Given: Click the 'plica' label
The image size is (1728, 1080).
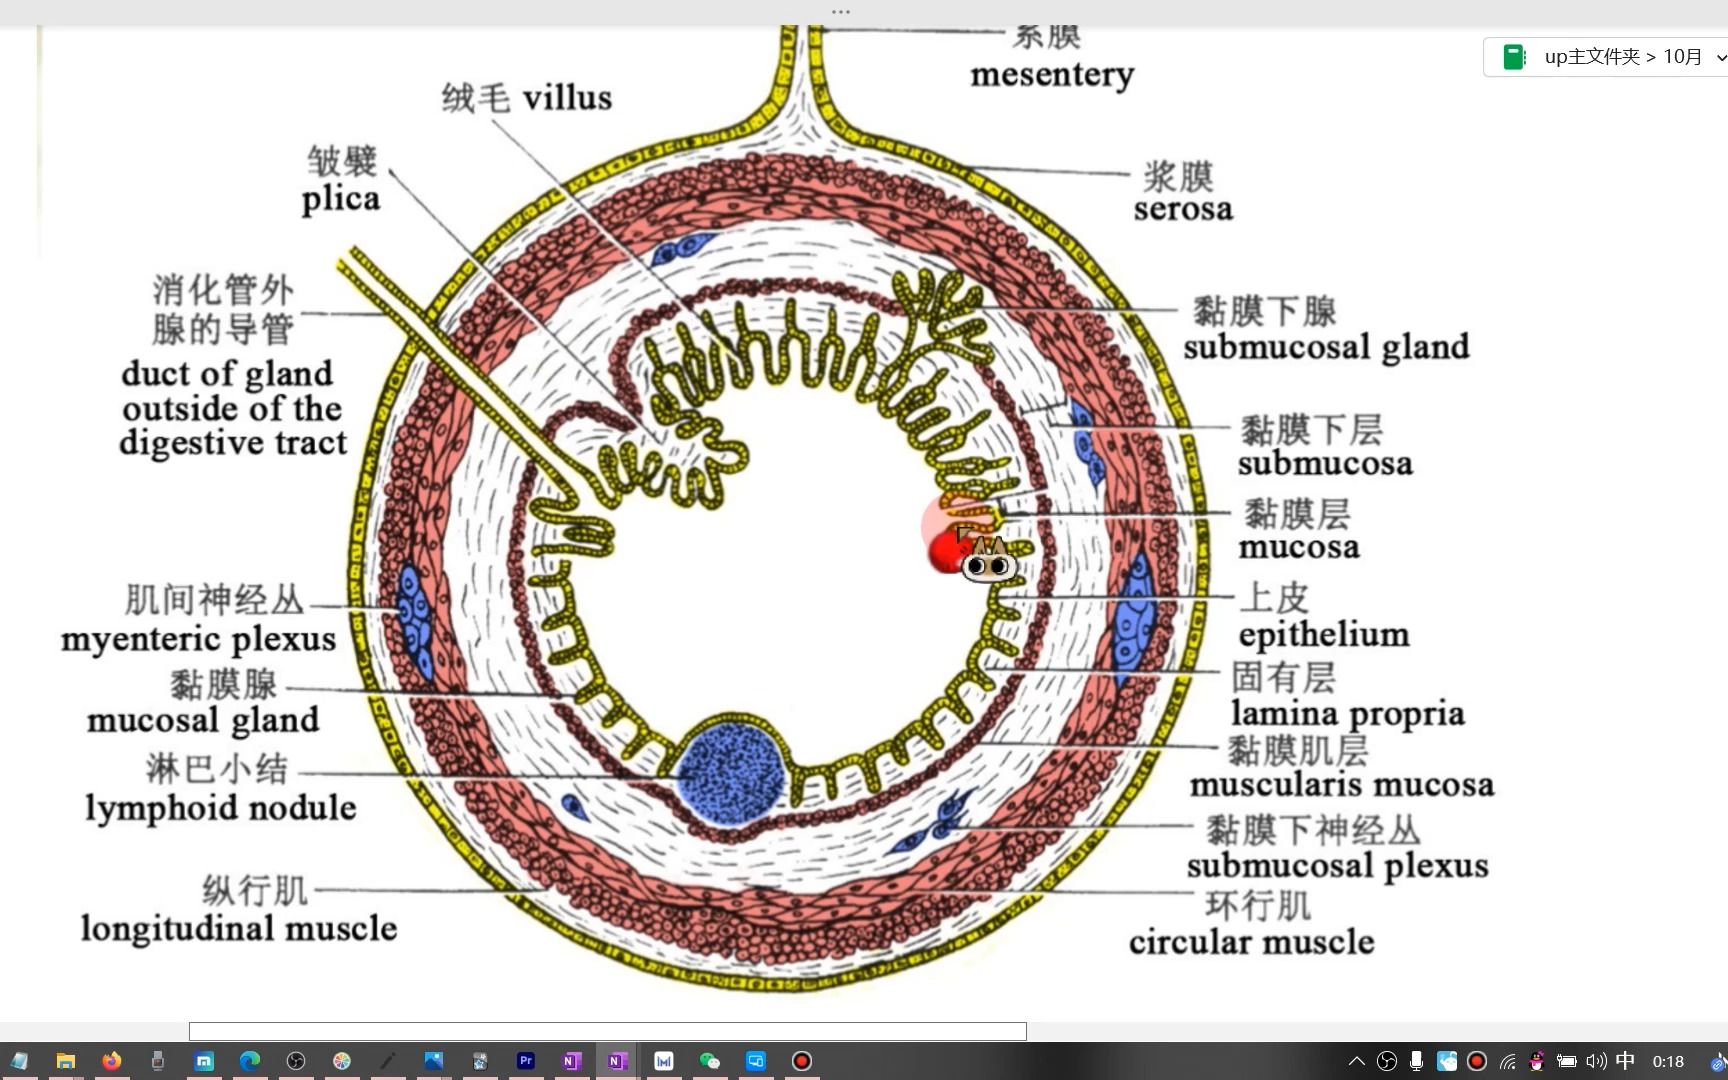Looking at the screenshot, I should click(341, 199).
